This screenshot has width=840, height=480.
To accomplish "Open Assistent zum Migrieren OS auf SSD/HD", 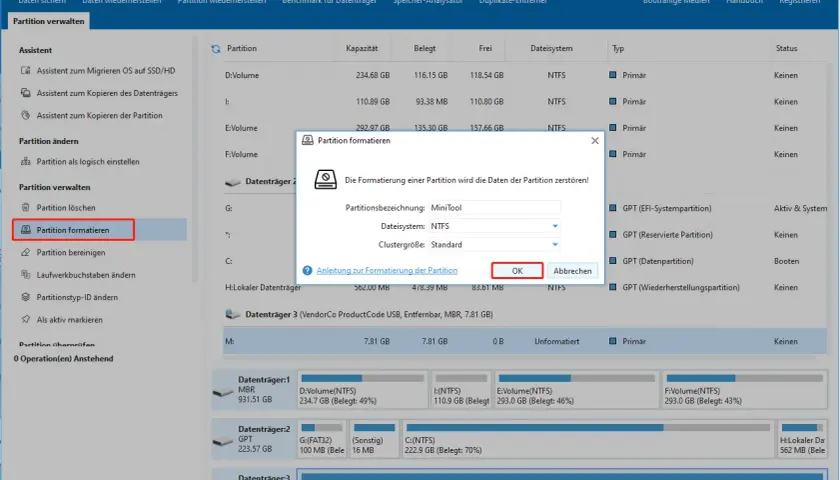I will point(106,70).
